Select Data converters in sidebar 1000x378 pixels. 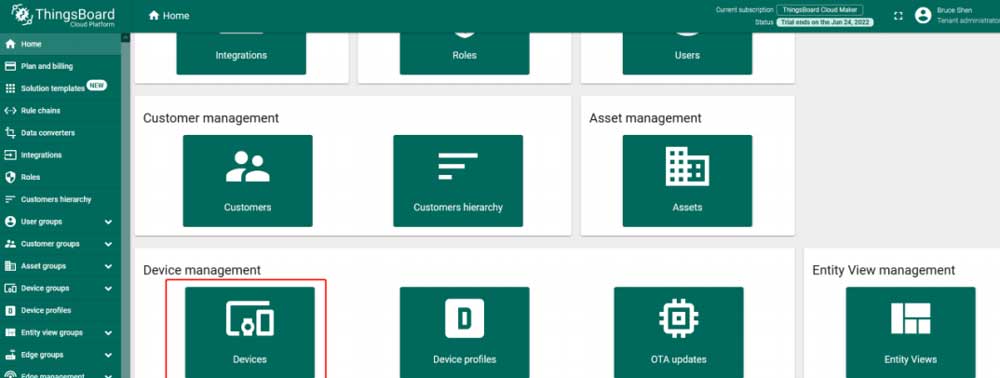point(60,133)
